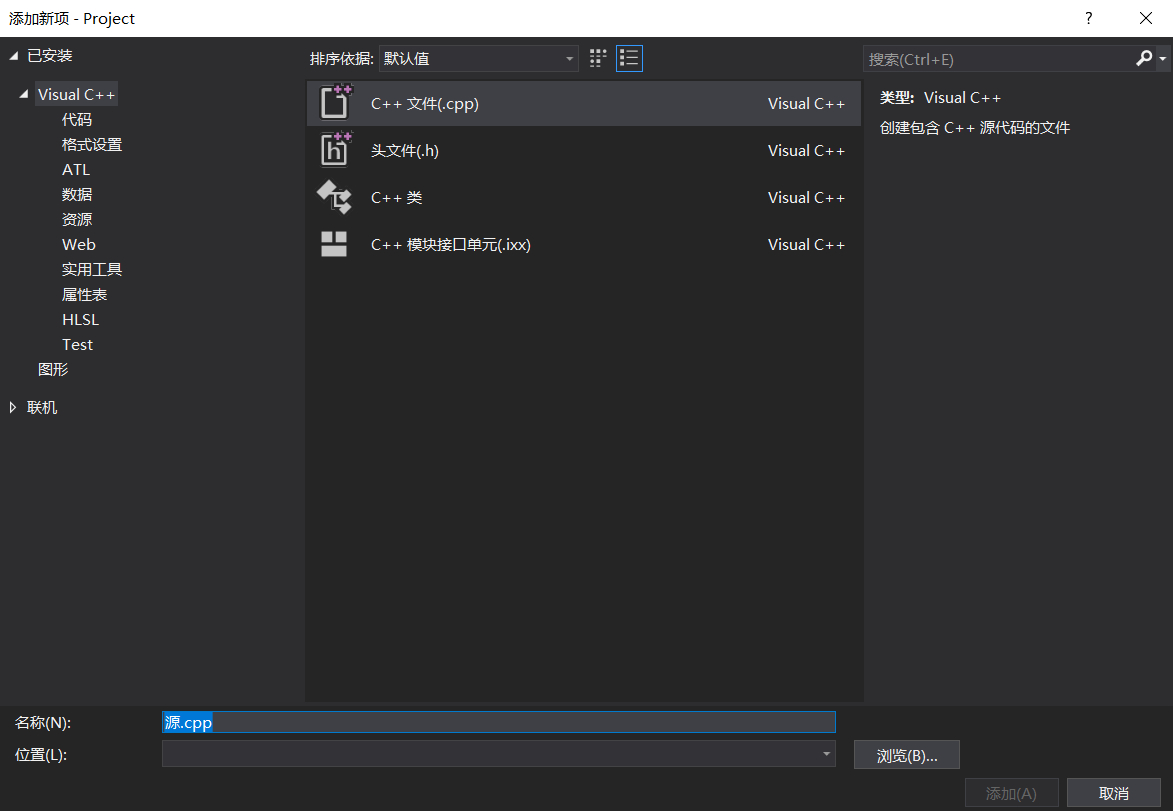1173x811 pixels.
Task: Click the header file (.h) template icon
Action: (x=335, y=150)
